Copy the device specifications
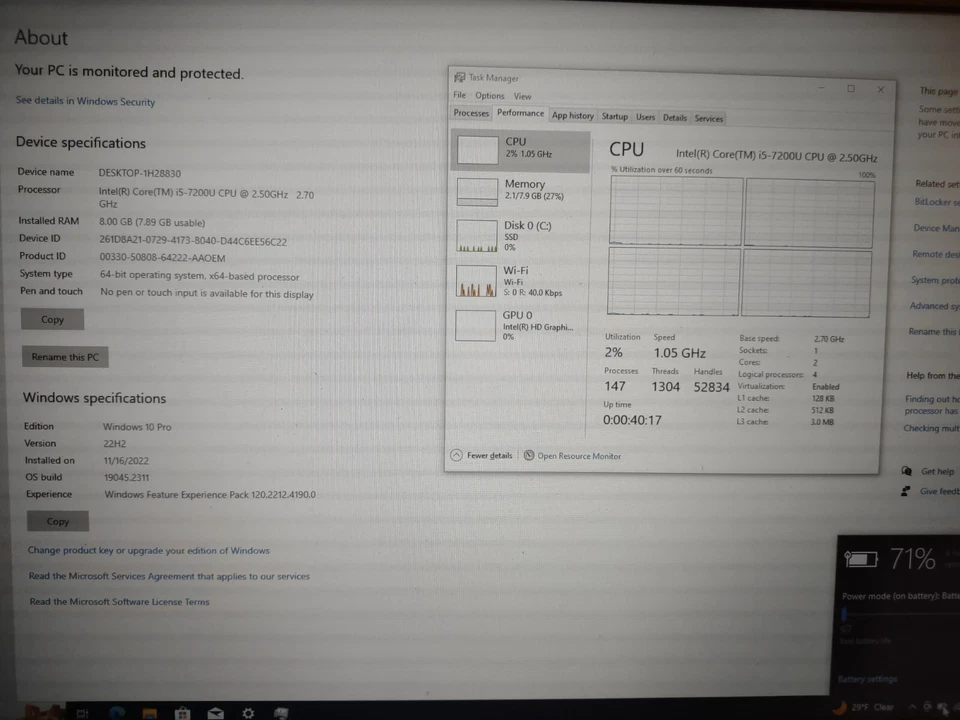 coord(51,319)
